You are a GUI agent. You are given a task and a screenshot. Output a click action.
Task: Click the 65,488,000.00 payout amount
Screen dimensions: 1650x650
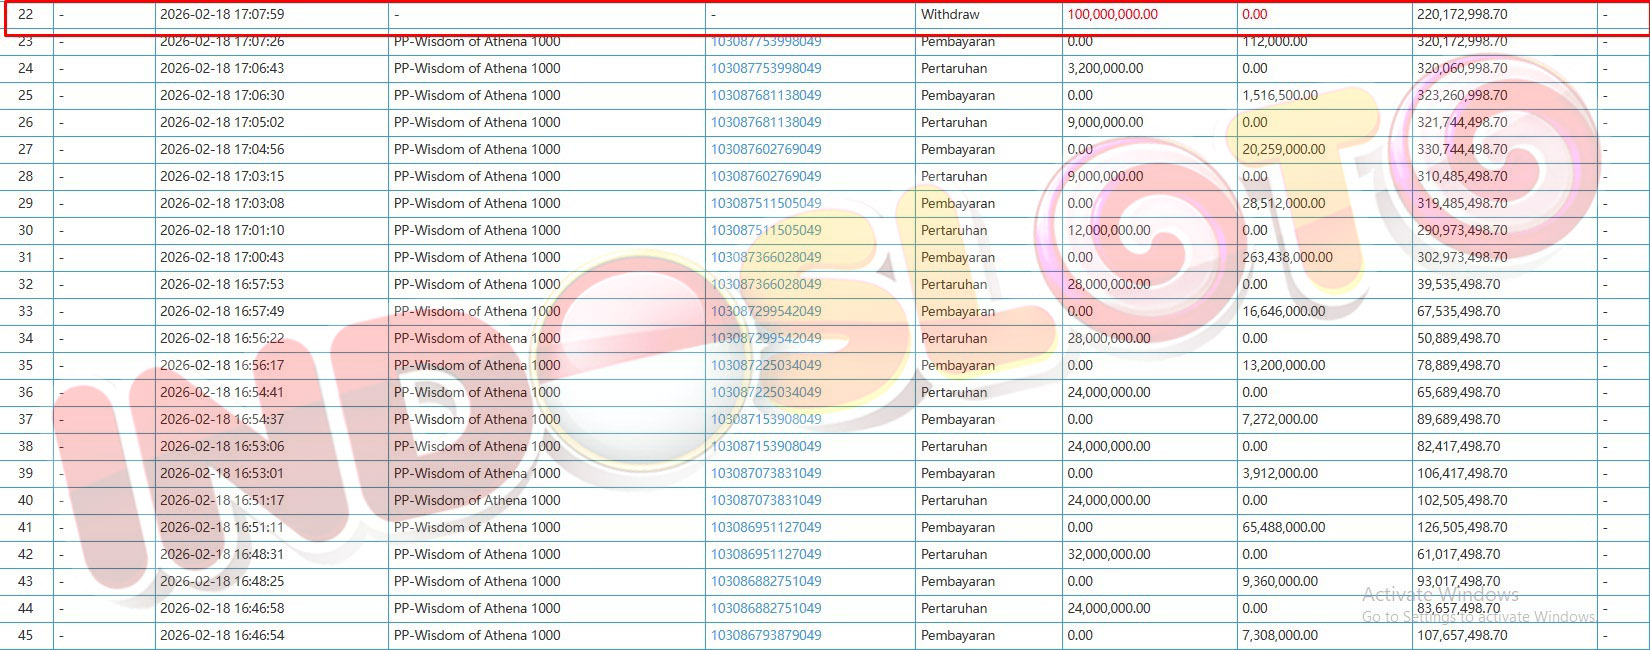pyautogui.click(x=1283, y=527)
